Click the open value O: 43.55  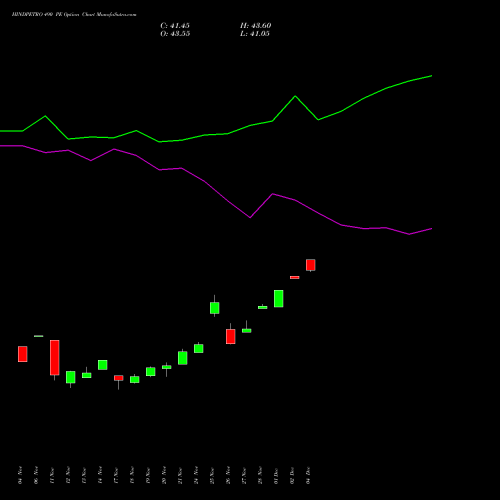click(175, 34)
